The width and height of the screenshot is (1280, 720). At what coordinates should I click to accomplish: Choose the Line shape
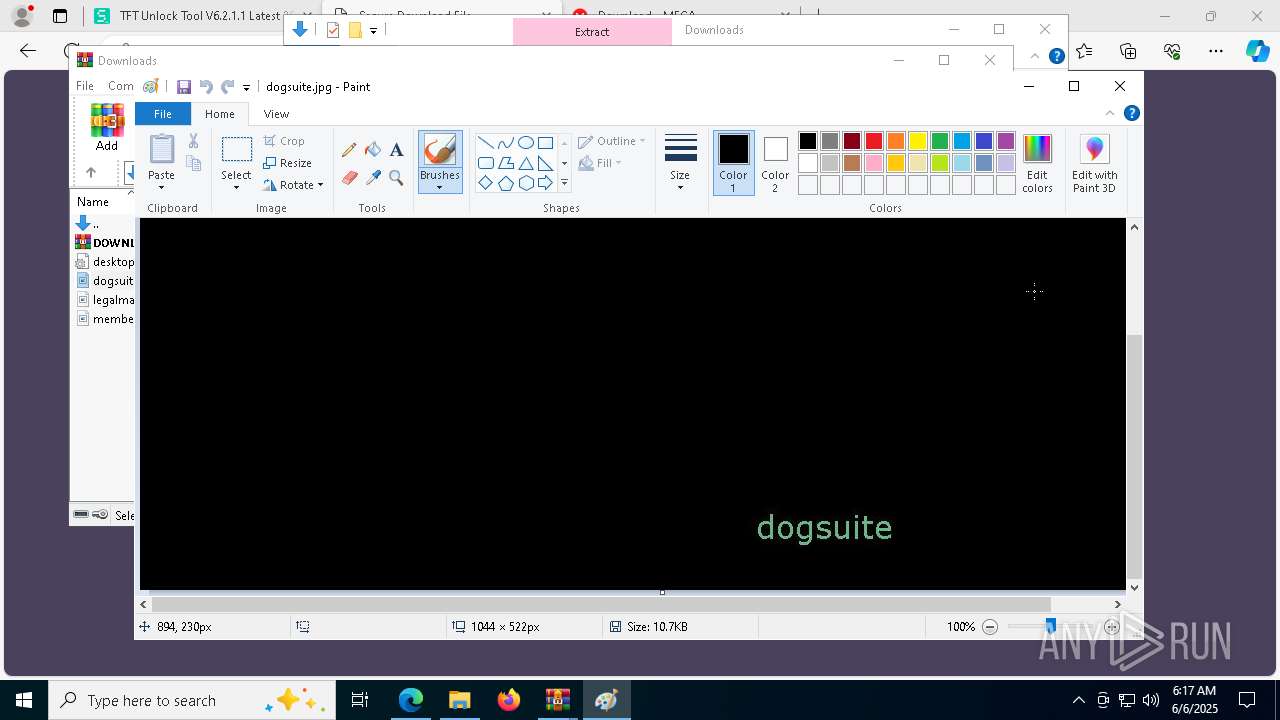pos(485,142)
